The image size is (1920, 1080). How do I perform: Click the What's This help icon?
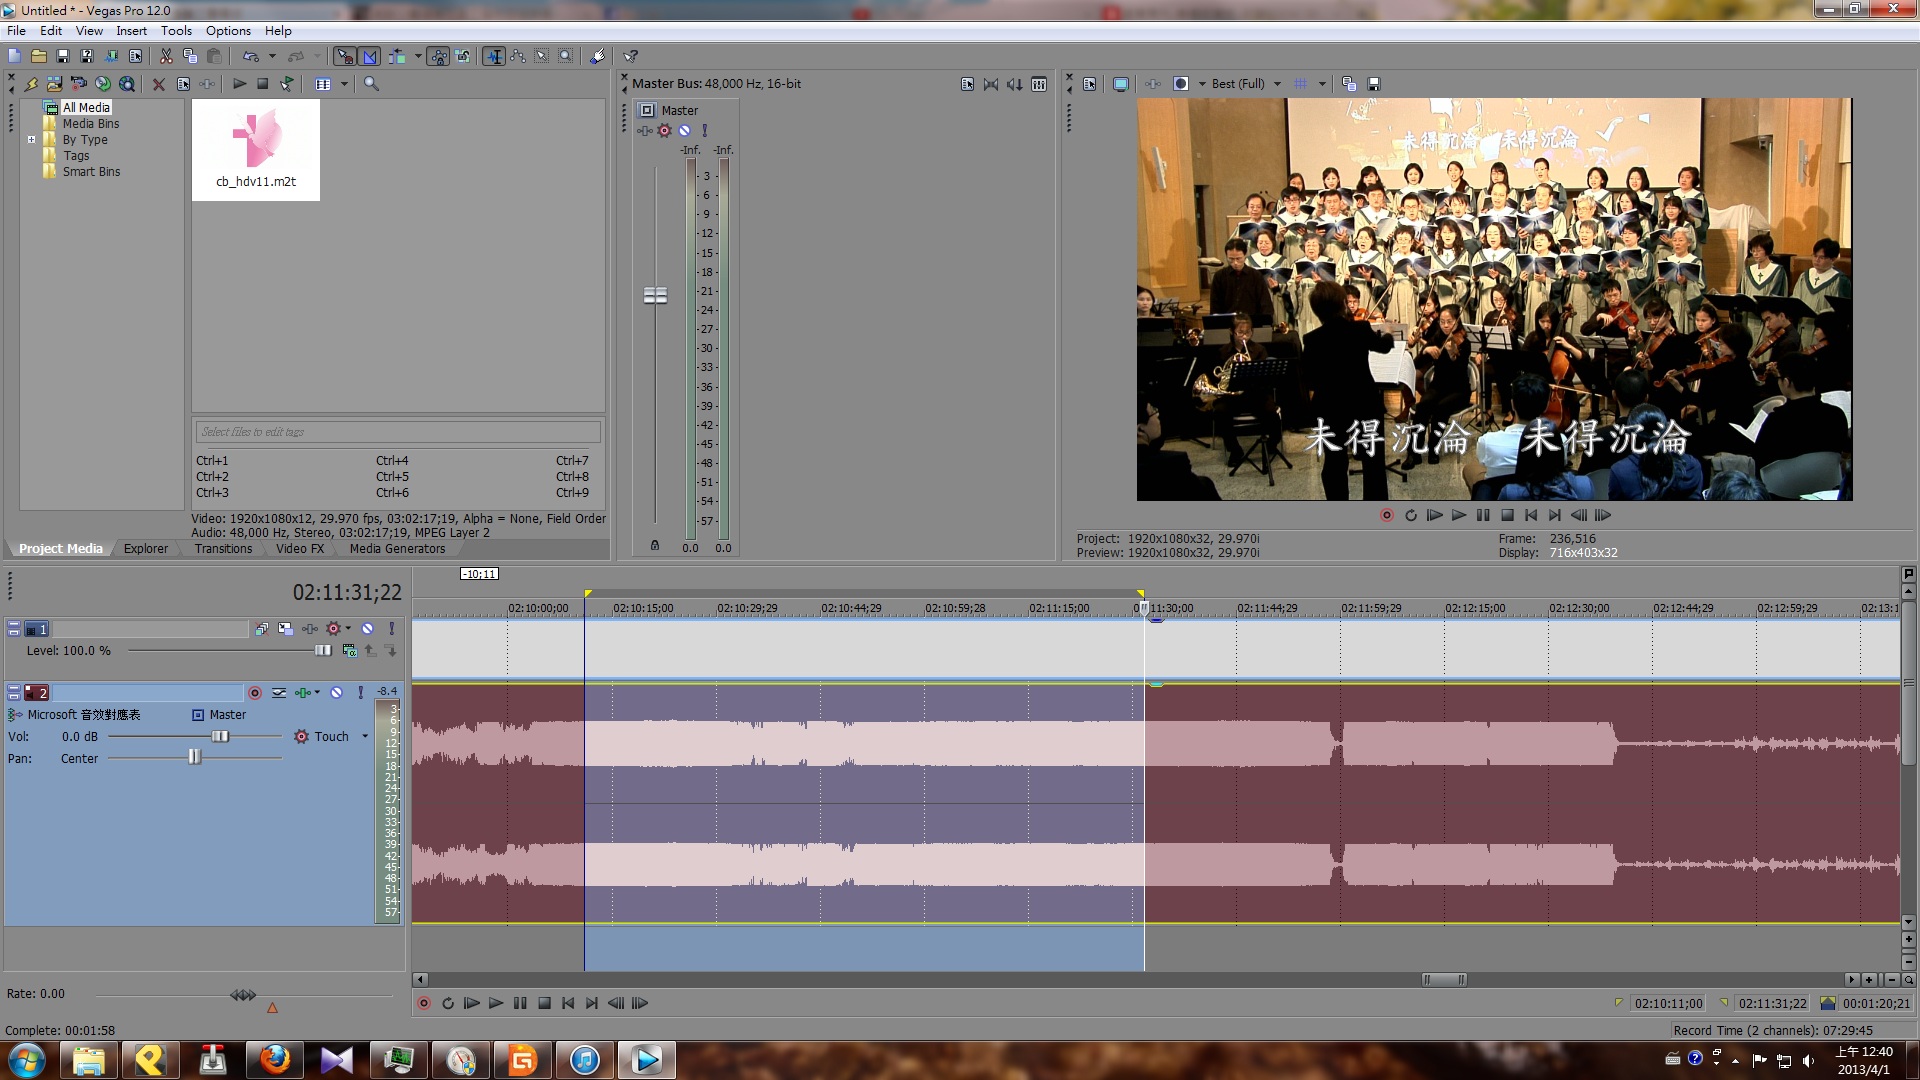pos(631,57)
